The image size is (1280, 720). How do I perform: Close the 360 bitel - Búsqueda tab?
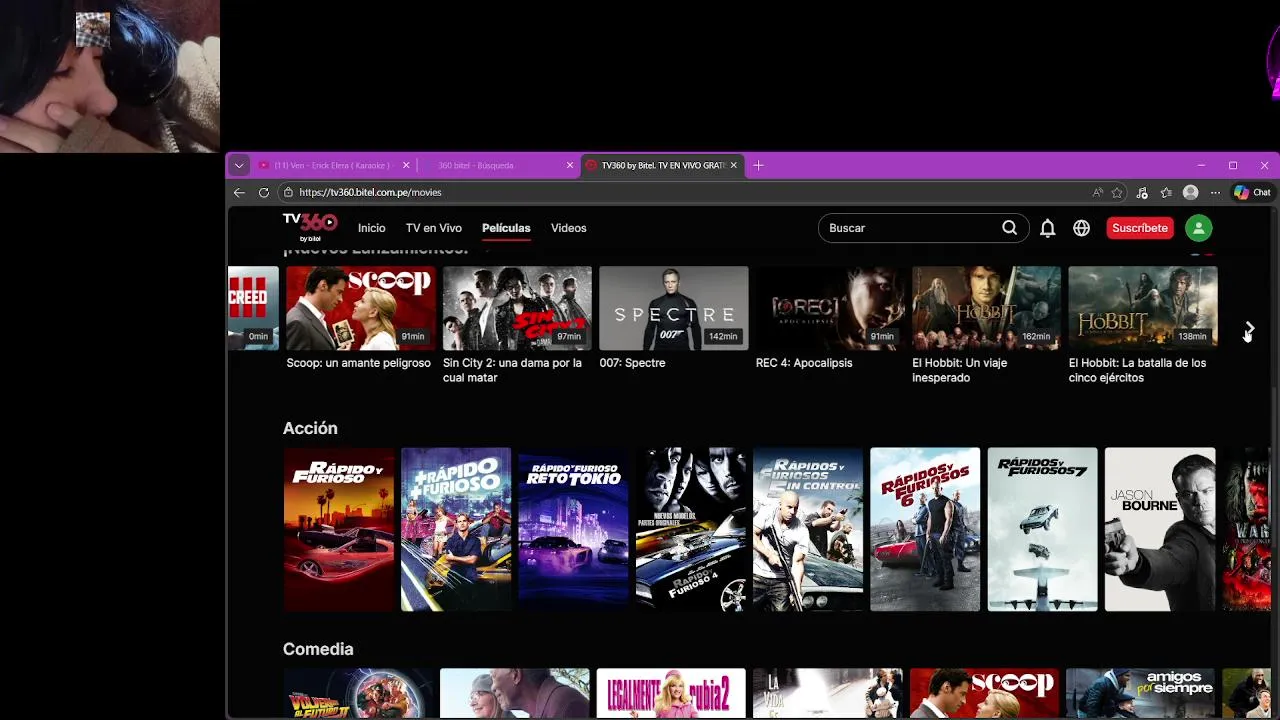(x=570, y=165)
